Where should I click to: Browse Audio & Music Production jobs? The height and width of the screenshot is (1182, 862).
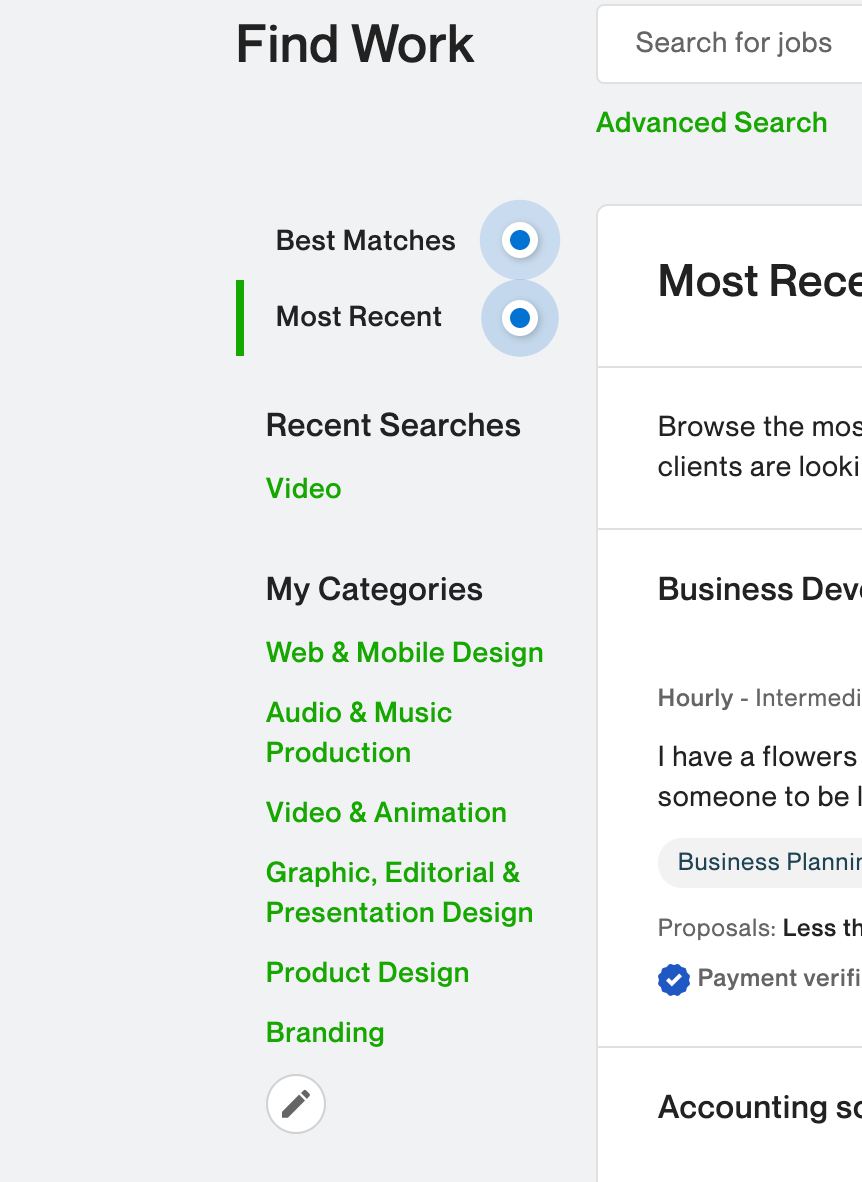358,732
